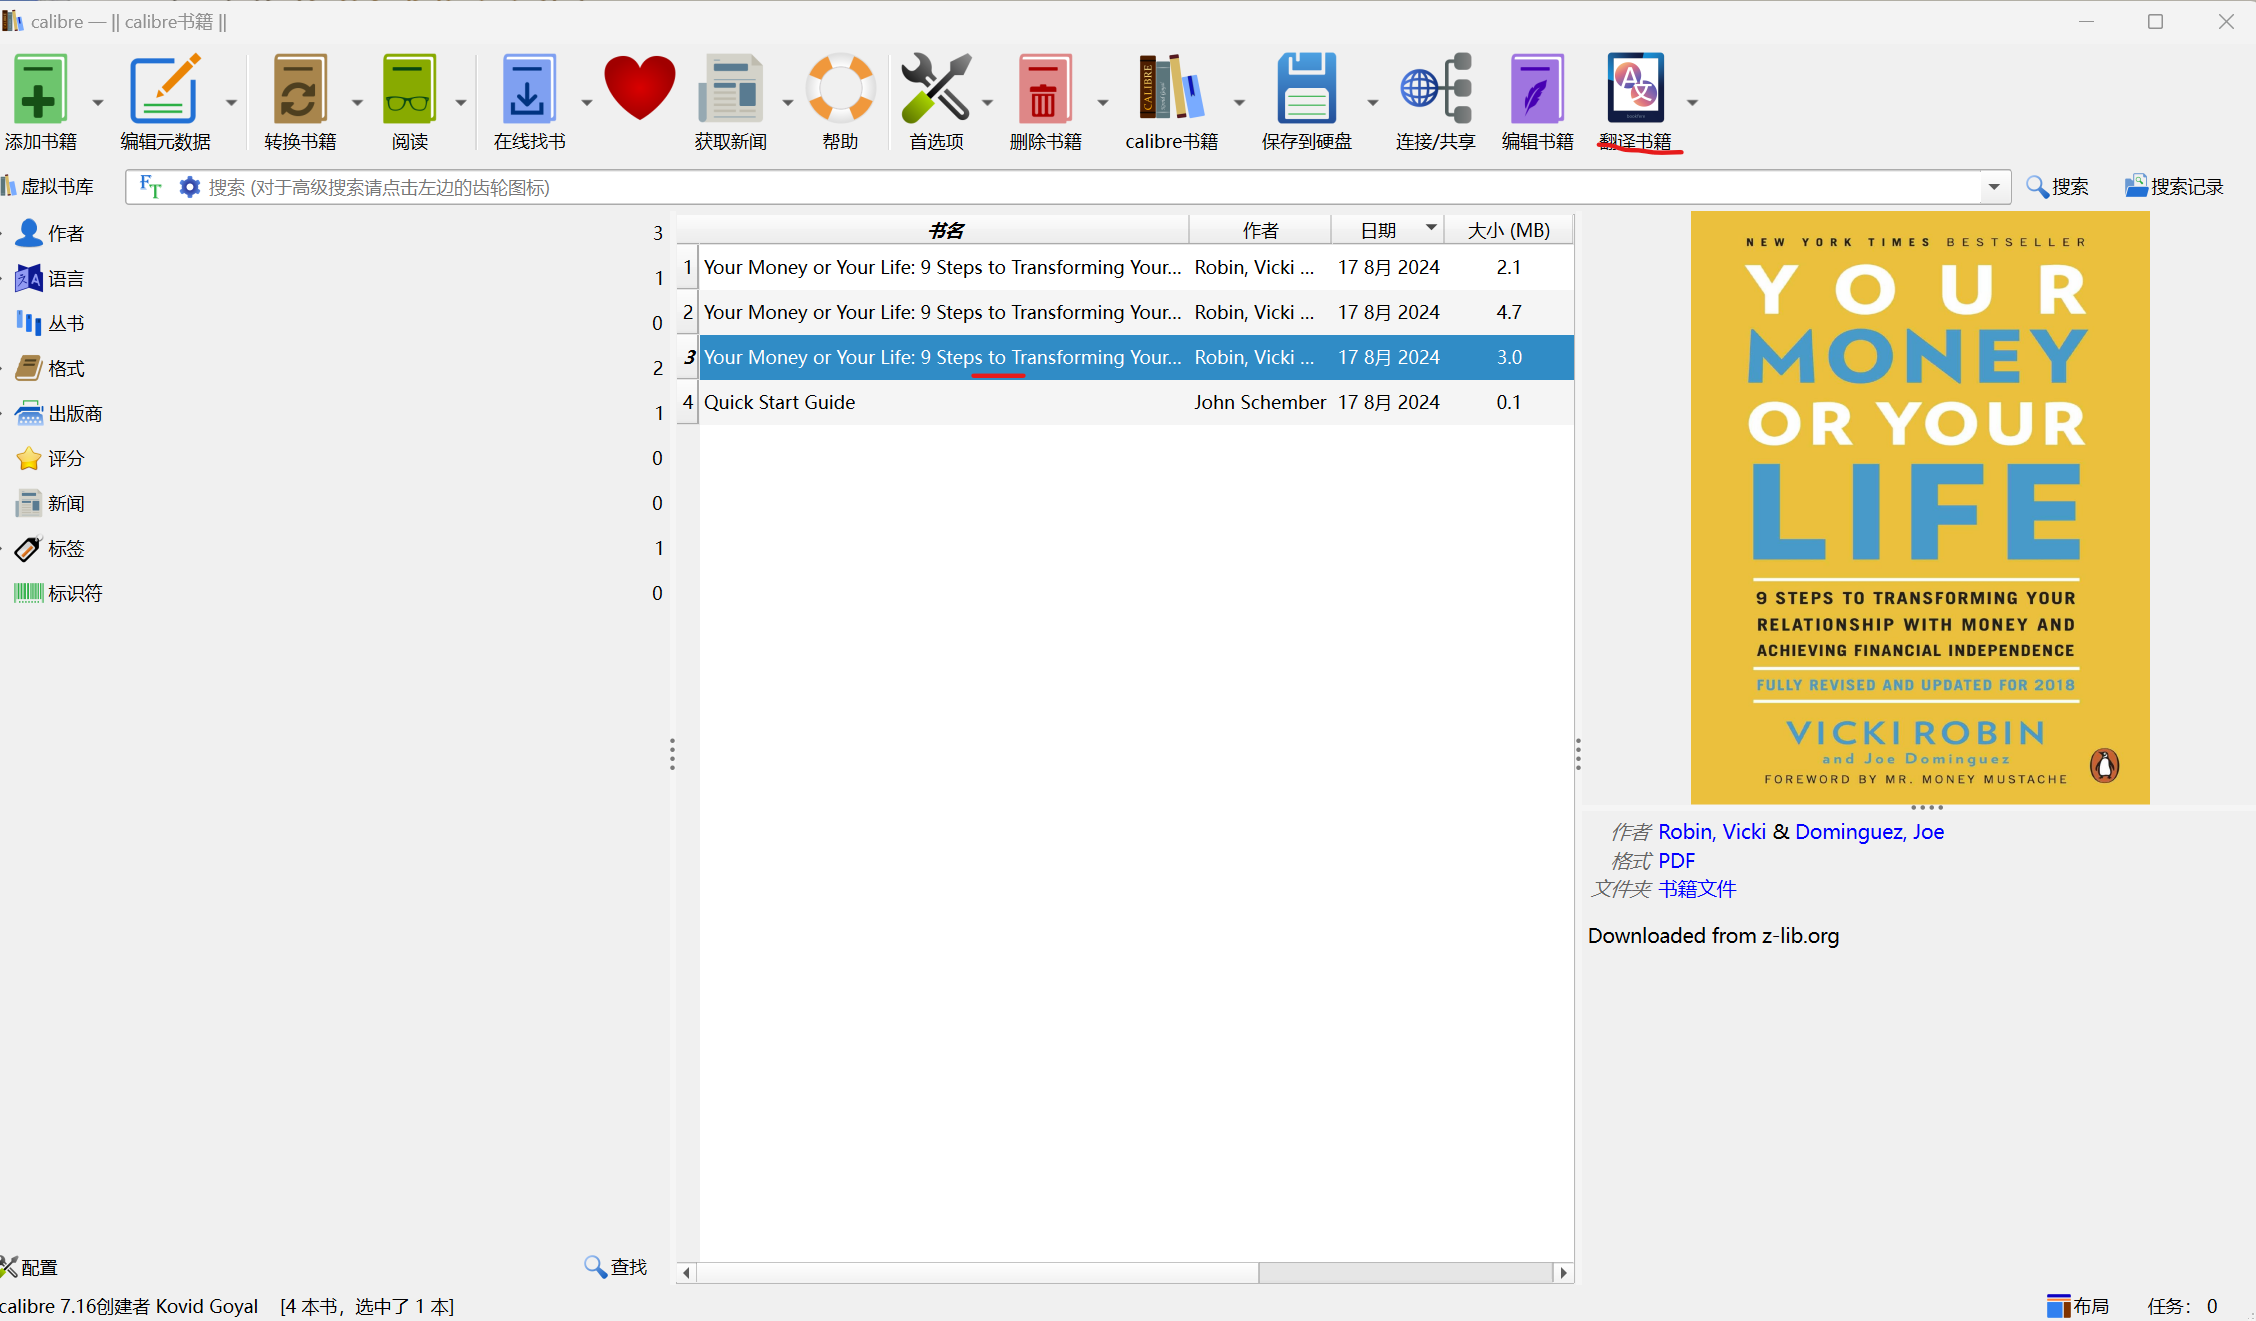Open the calibre书籍 library icon
2256x1321 pixels.
point(1172,88)
